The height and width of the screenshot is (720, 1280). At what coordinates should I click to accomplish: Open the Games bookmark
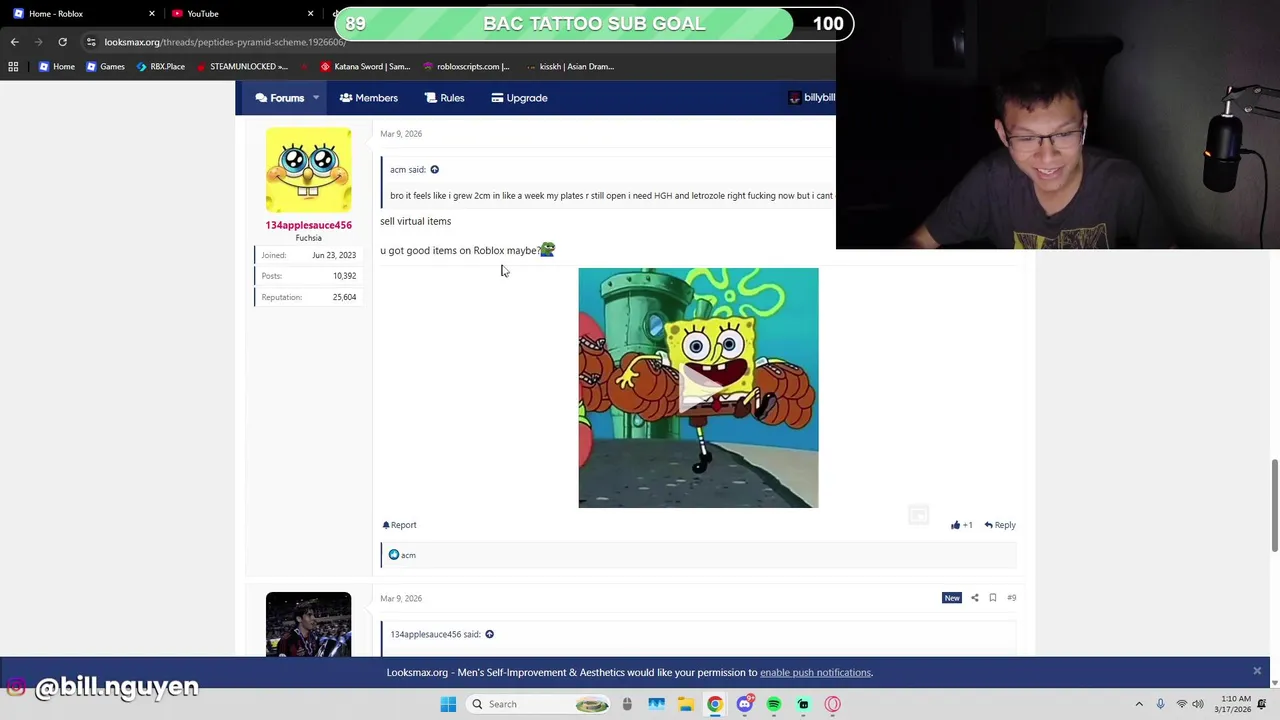105,67
